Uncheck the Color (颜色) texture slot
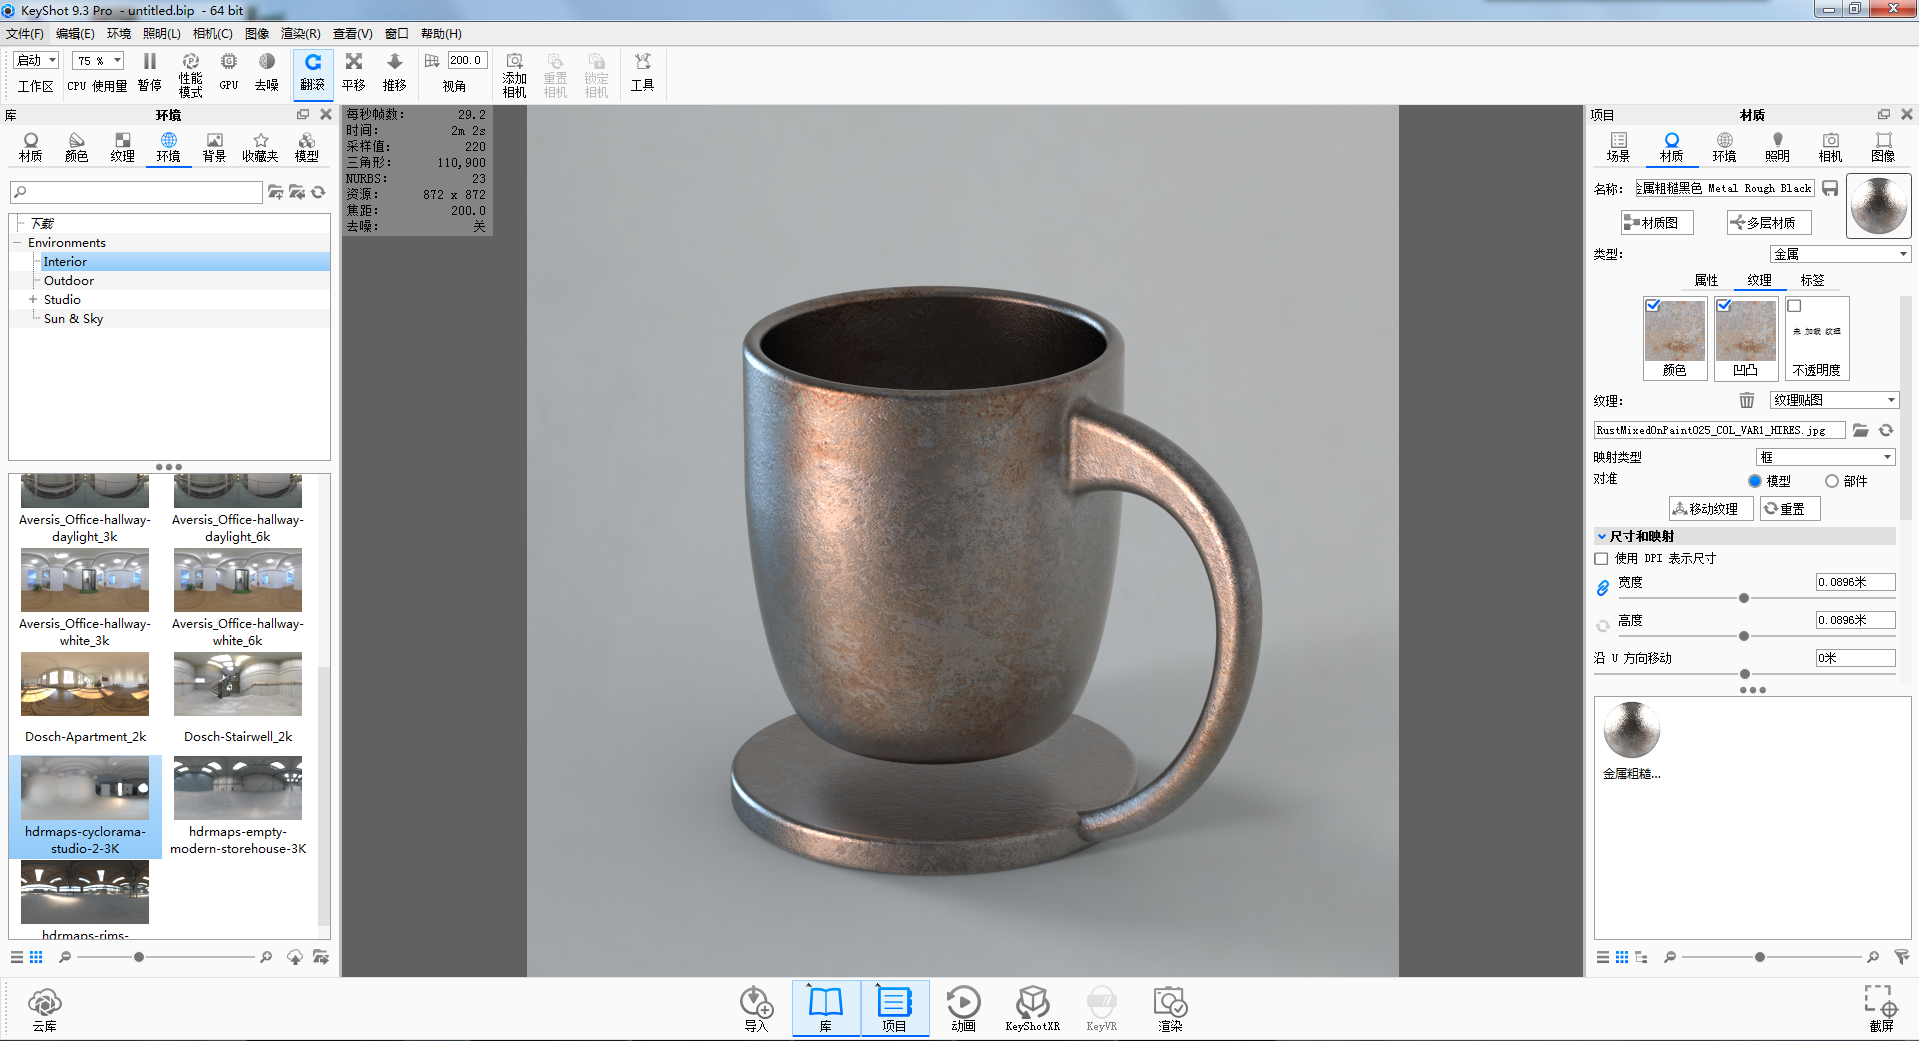The height and width of the screenshot is (1041, 1919). click(1653, 306)
